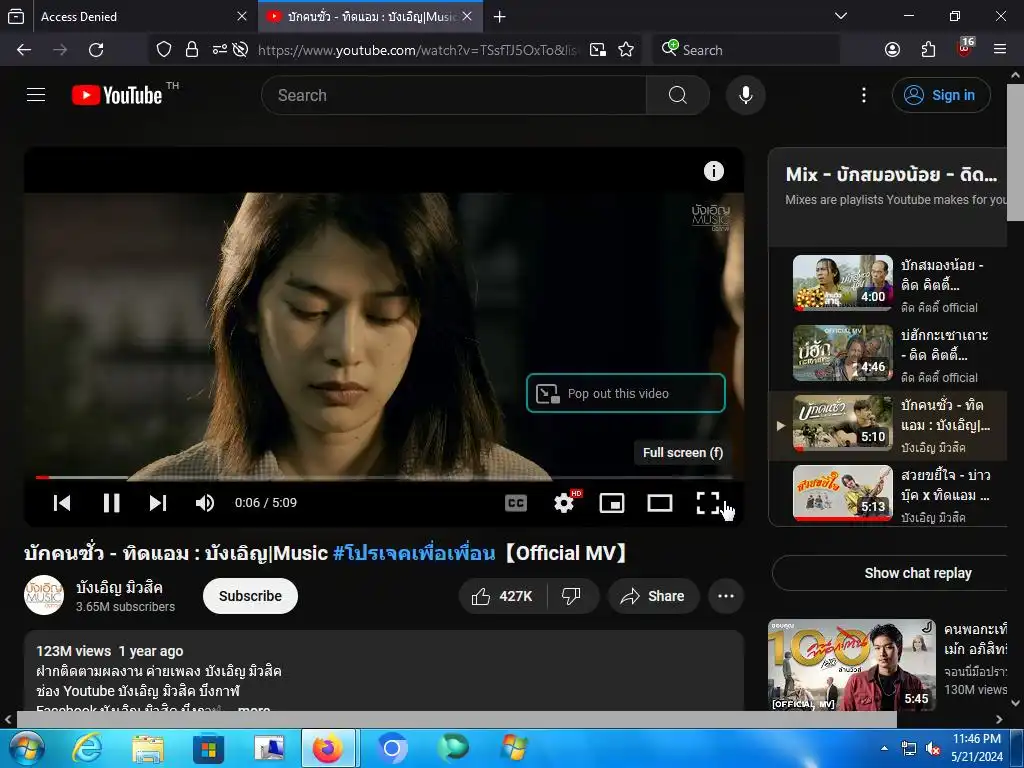The image size is (1024, 768).
Task: Toggle closed captions CC button
Action: click(516, 503)
